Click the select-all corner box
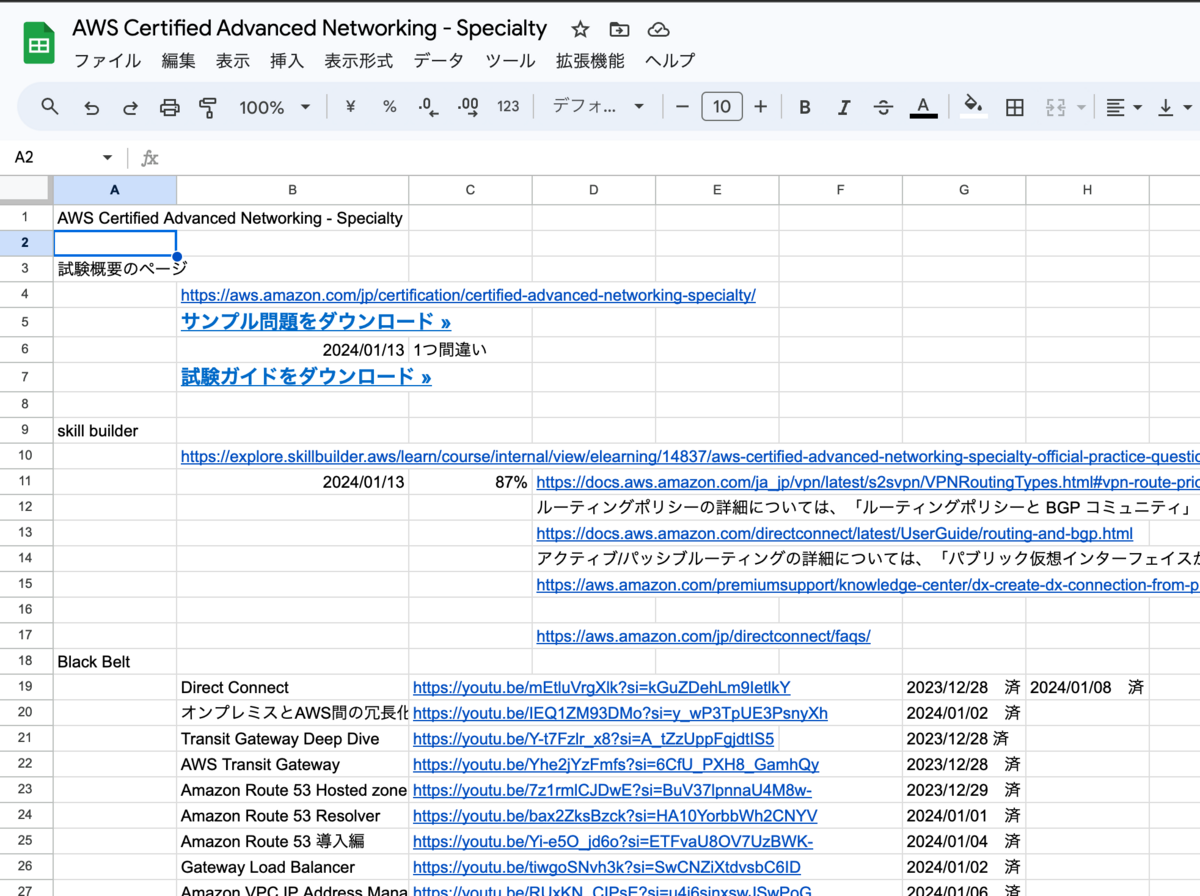 [x=26, y=190]
